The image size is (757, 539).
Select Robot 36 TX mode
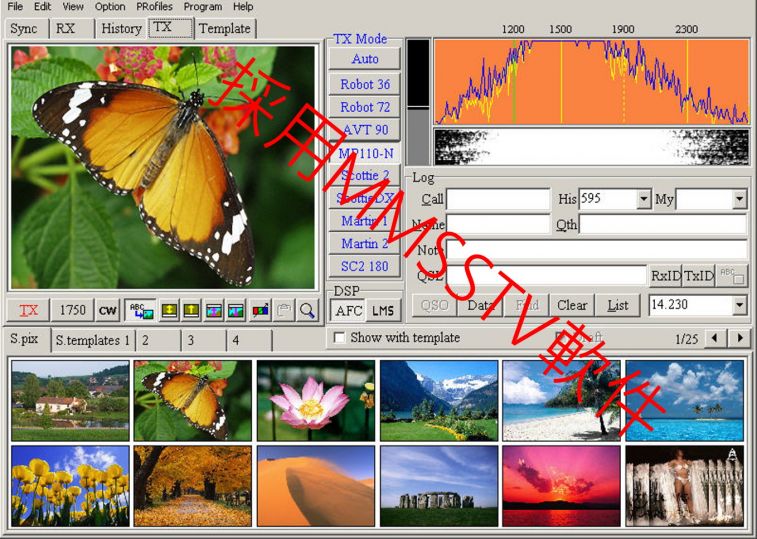pos(365,84)
